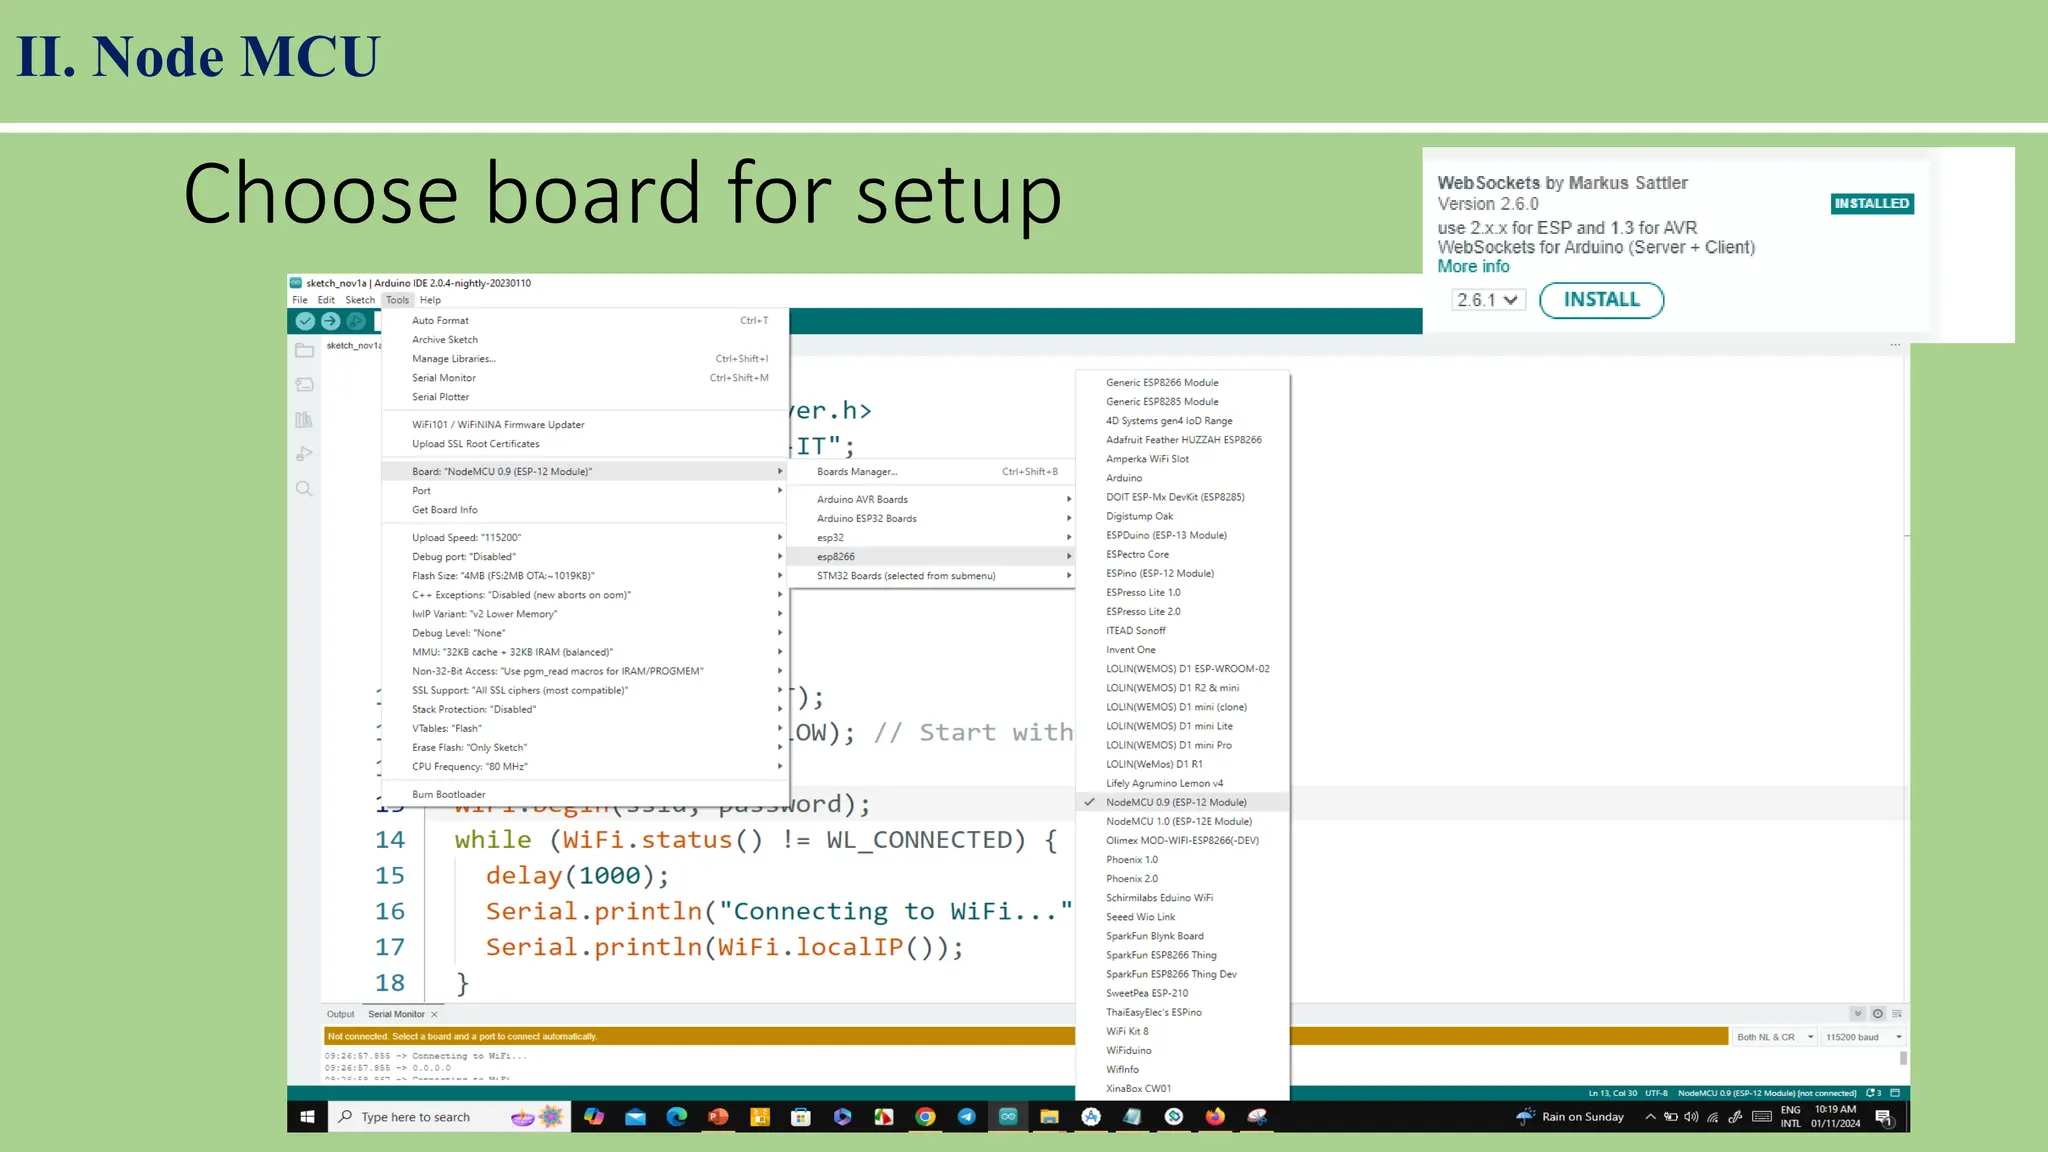2048x1152 pixels.
Task: Open the Both NL & CR line ending dropdown
Action: 1775,1037
